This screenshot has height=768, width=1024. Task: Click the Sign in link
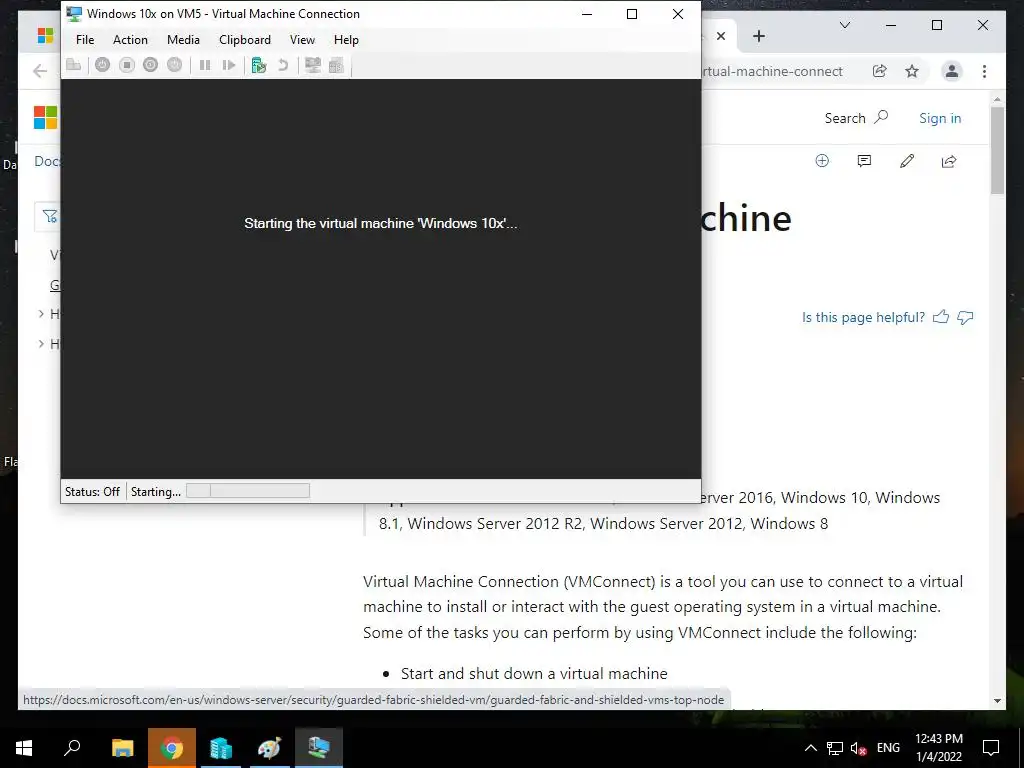click(x=940, y=118)
